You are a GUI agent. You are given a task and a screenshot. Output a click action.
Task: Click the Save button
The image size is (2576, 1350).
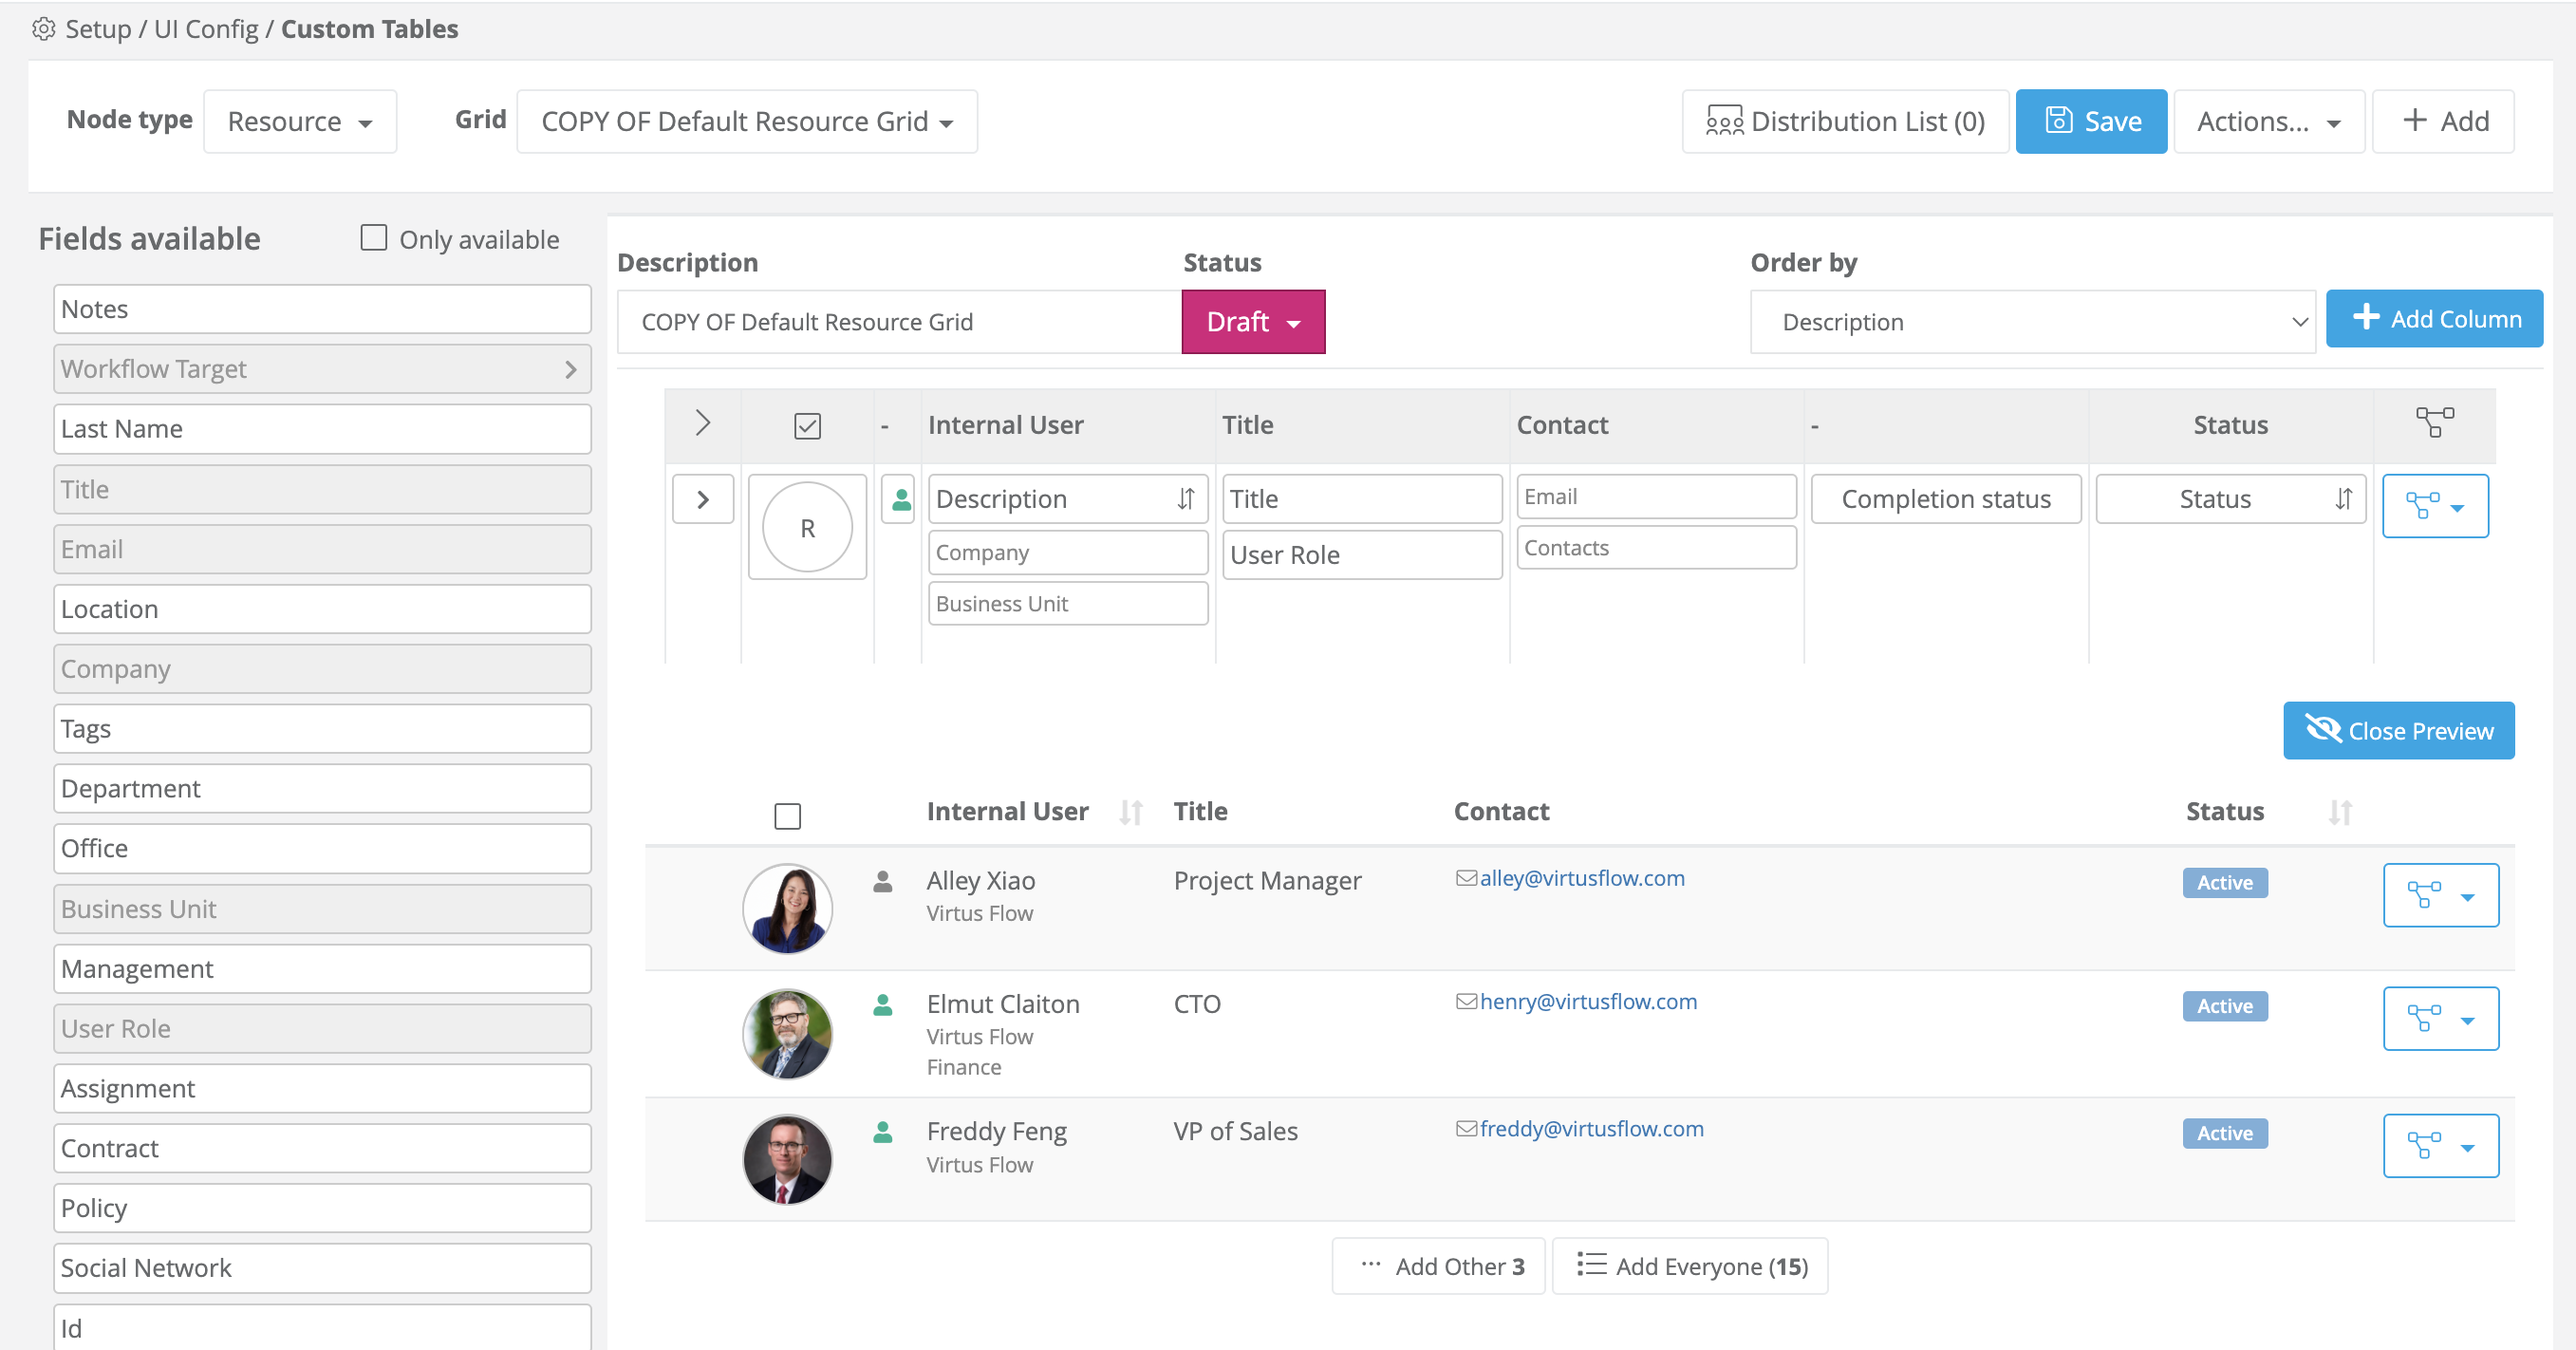pos(2091,122)
